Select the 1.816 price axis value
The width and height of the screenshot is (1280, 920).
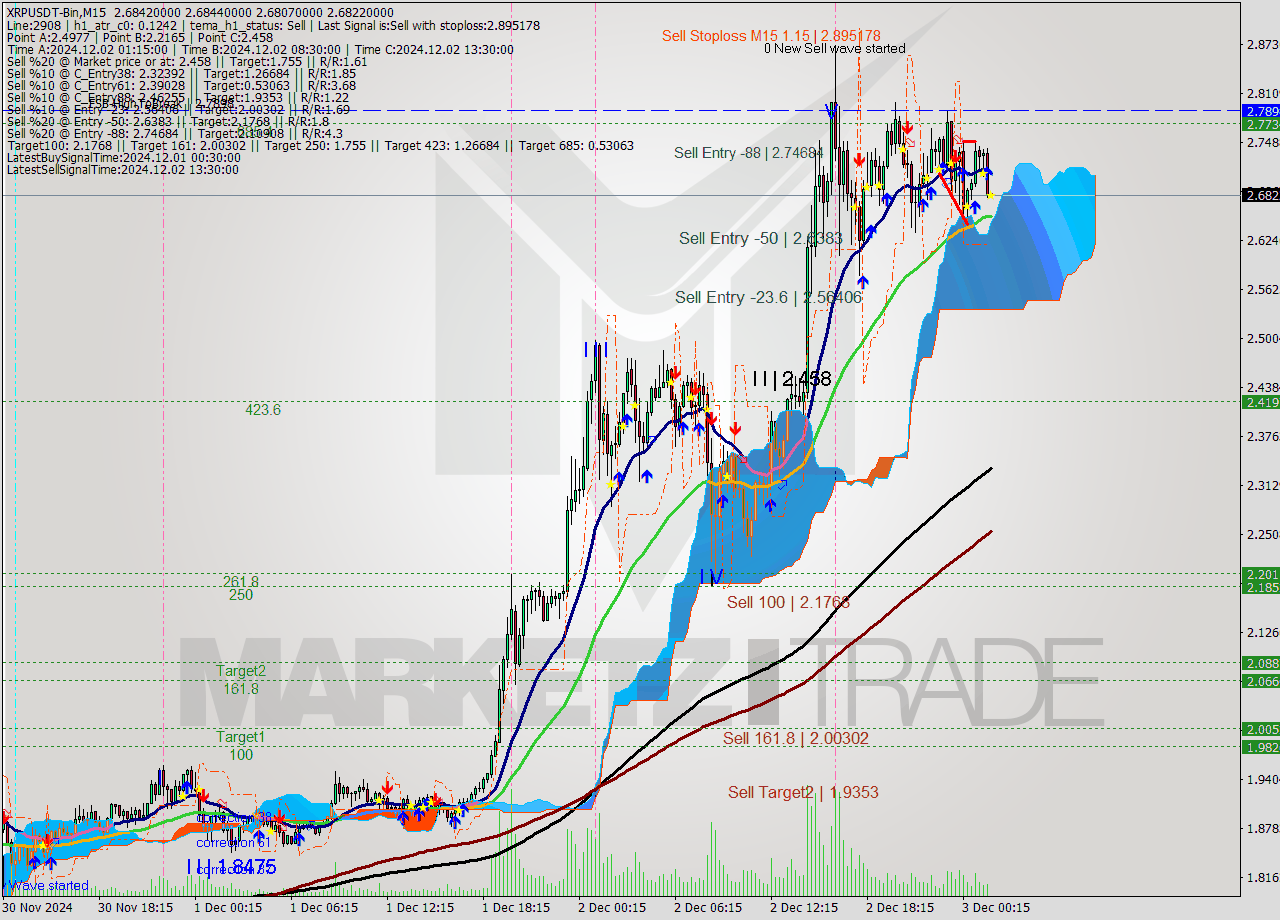coord(1261,877)
